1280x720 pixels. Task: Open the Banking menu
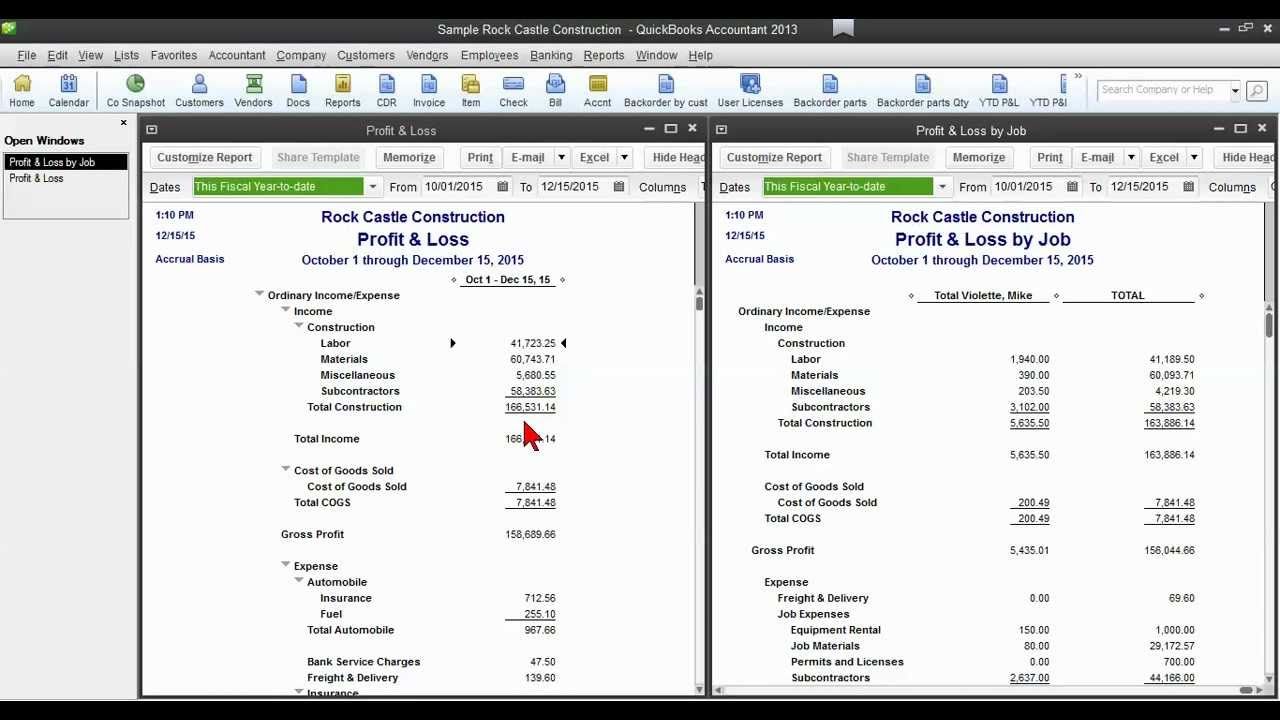click(x=551, y=55)
